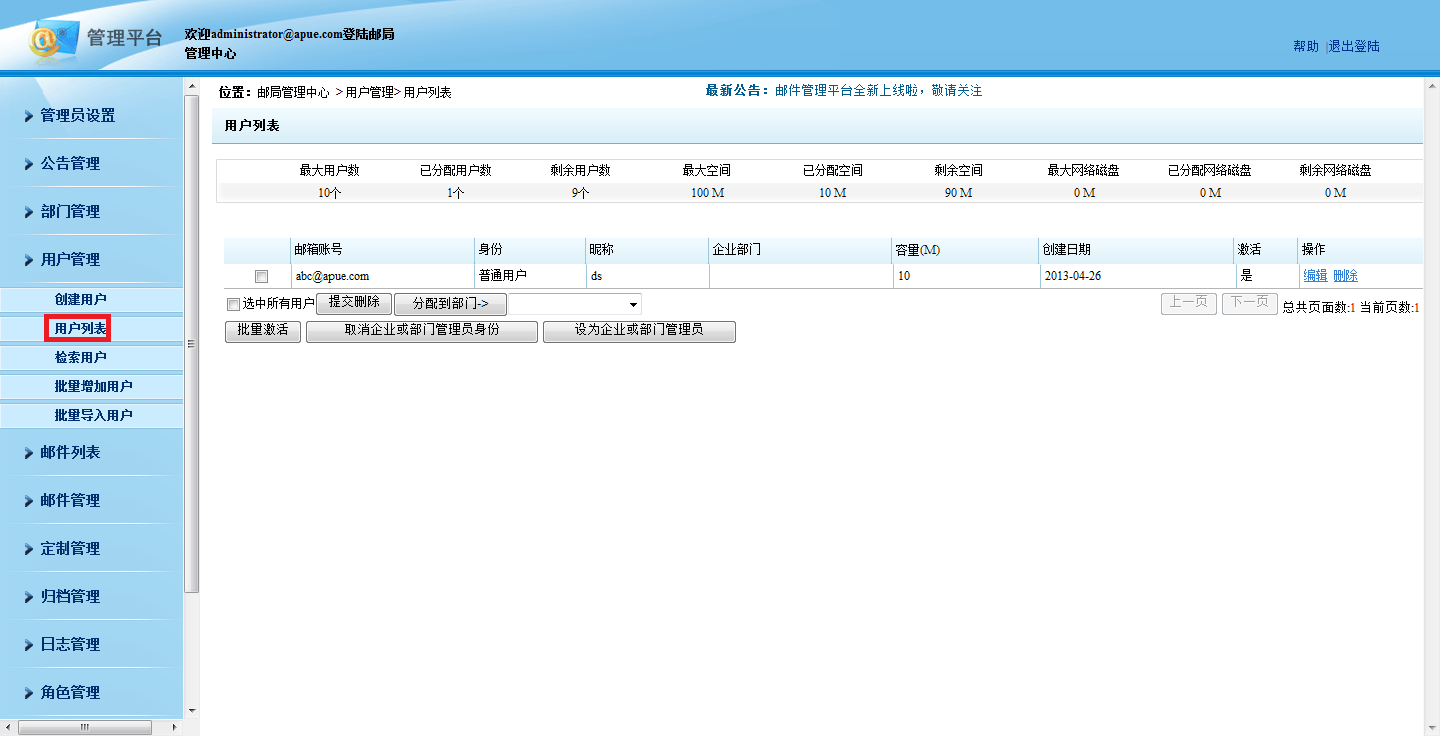Expand the 用户管理 sidebar section
The height and width of the screenshot is (736, 1440).
tap(70, 260)
